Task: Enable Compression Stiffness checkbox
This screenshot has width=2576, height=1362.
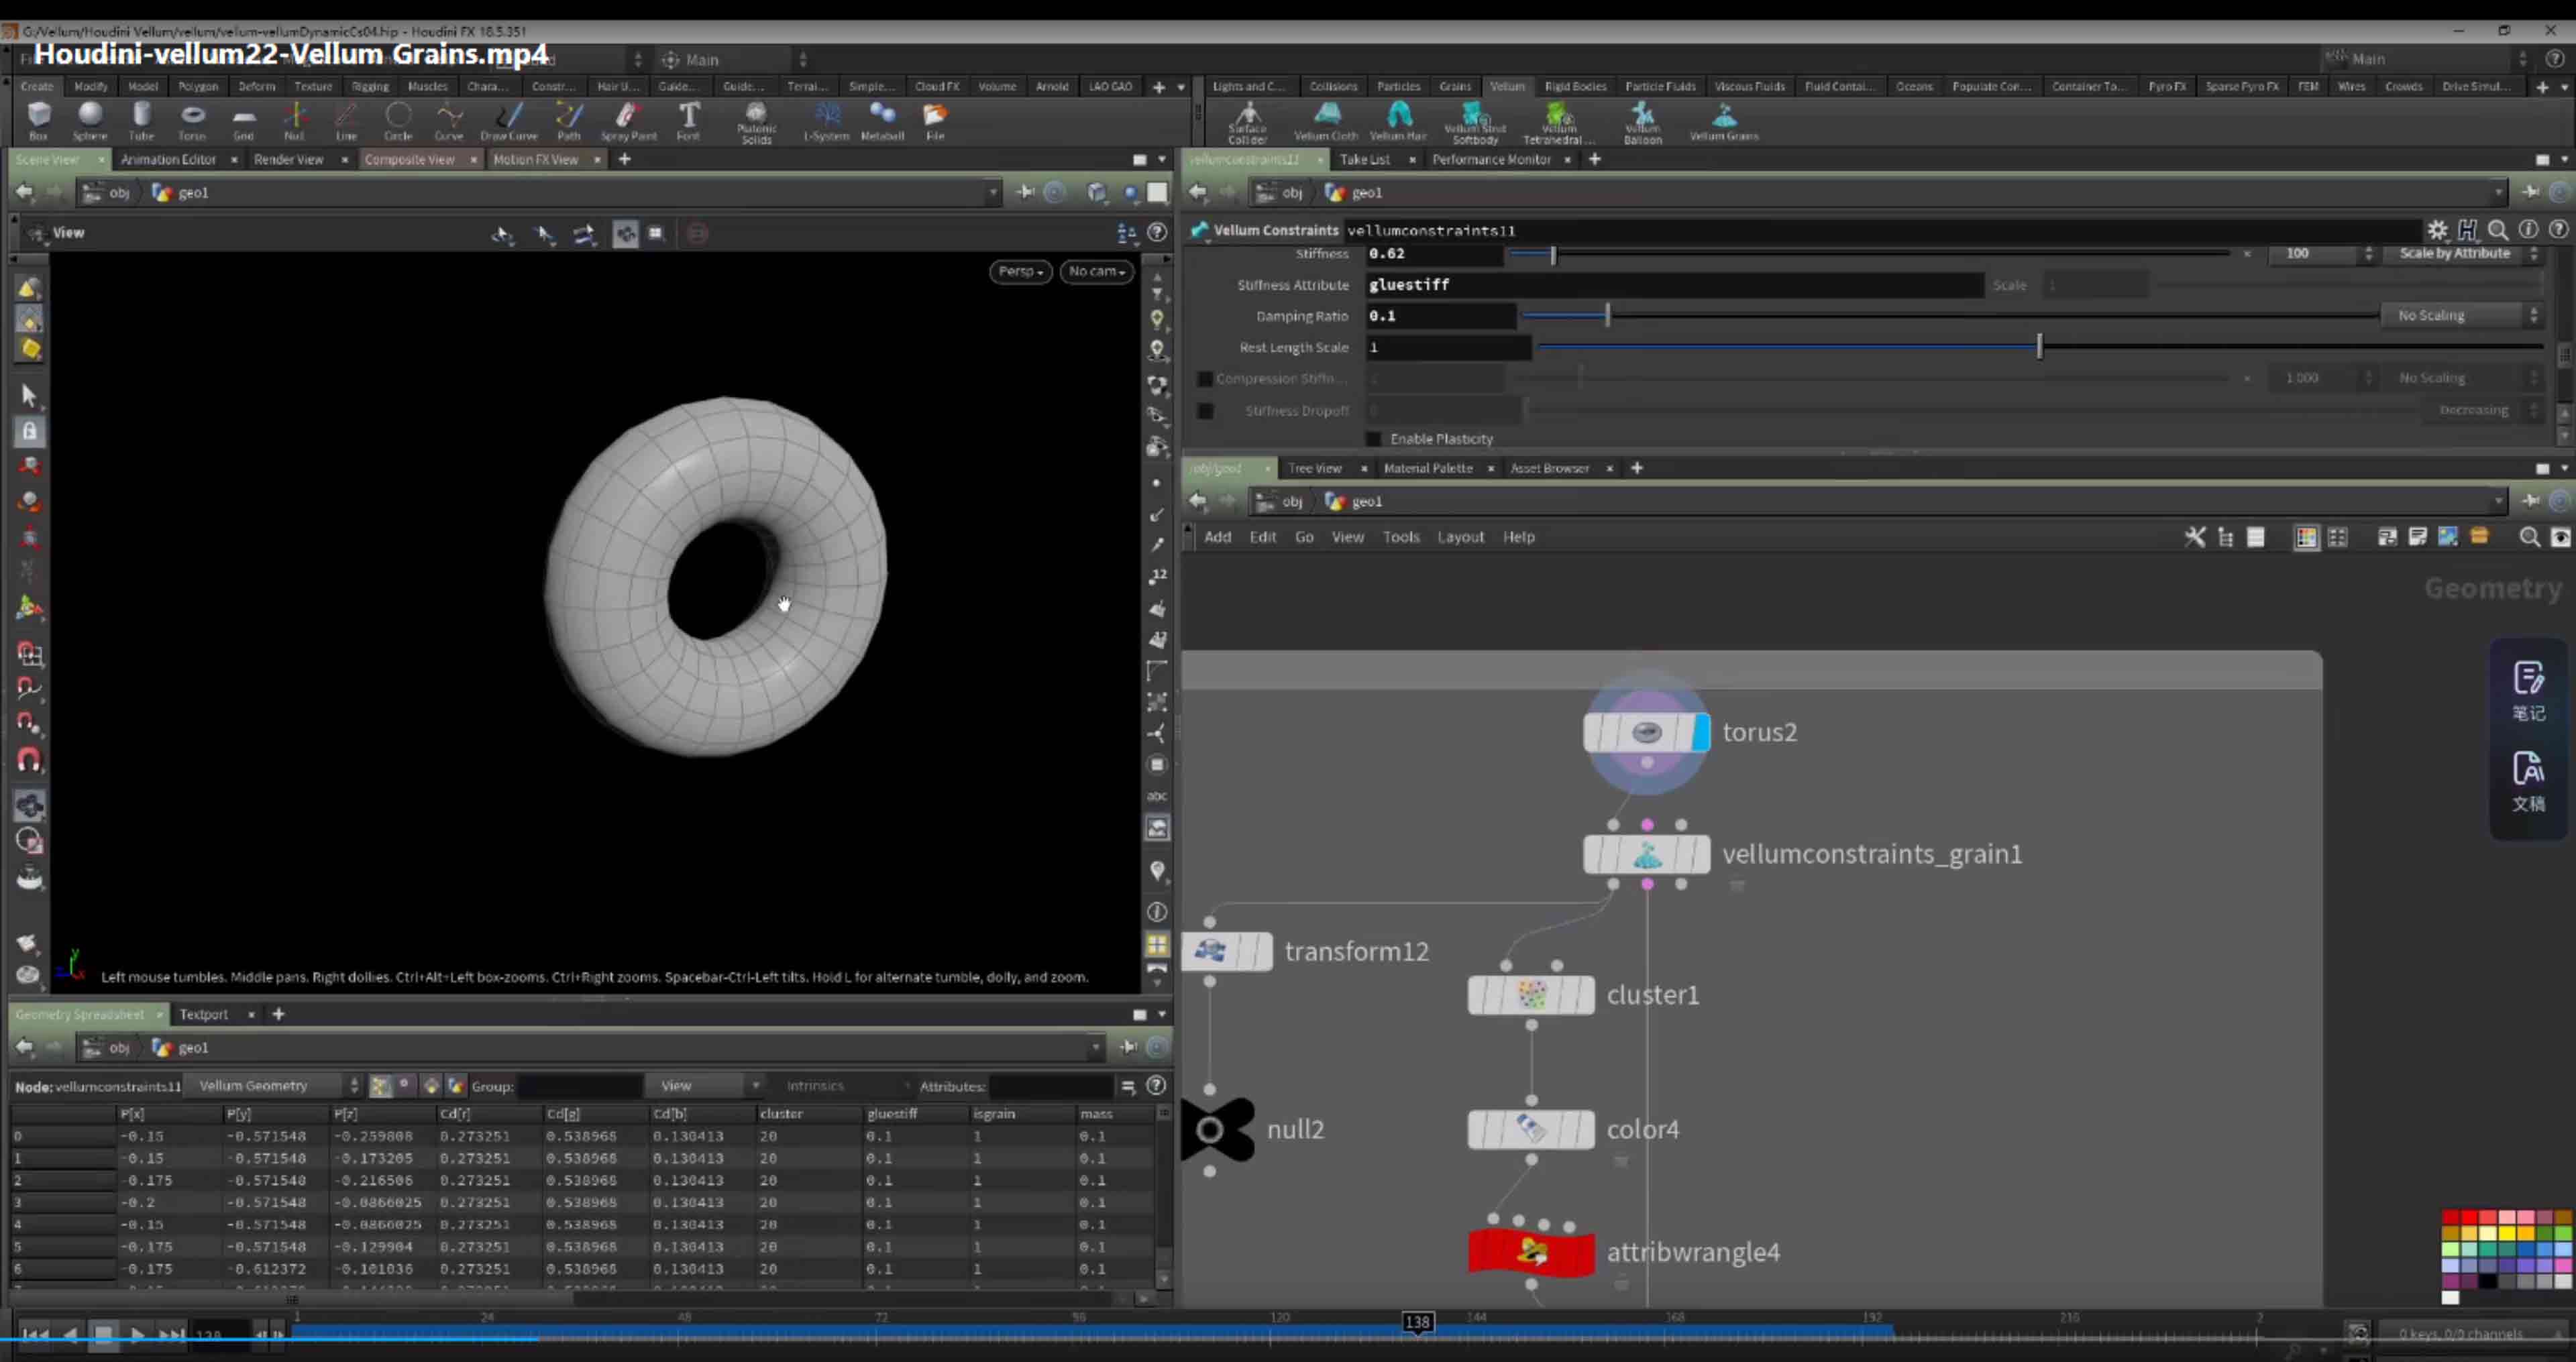Action: pyautogui.click(x=1205, y=379)
